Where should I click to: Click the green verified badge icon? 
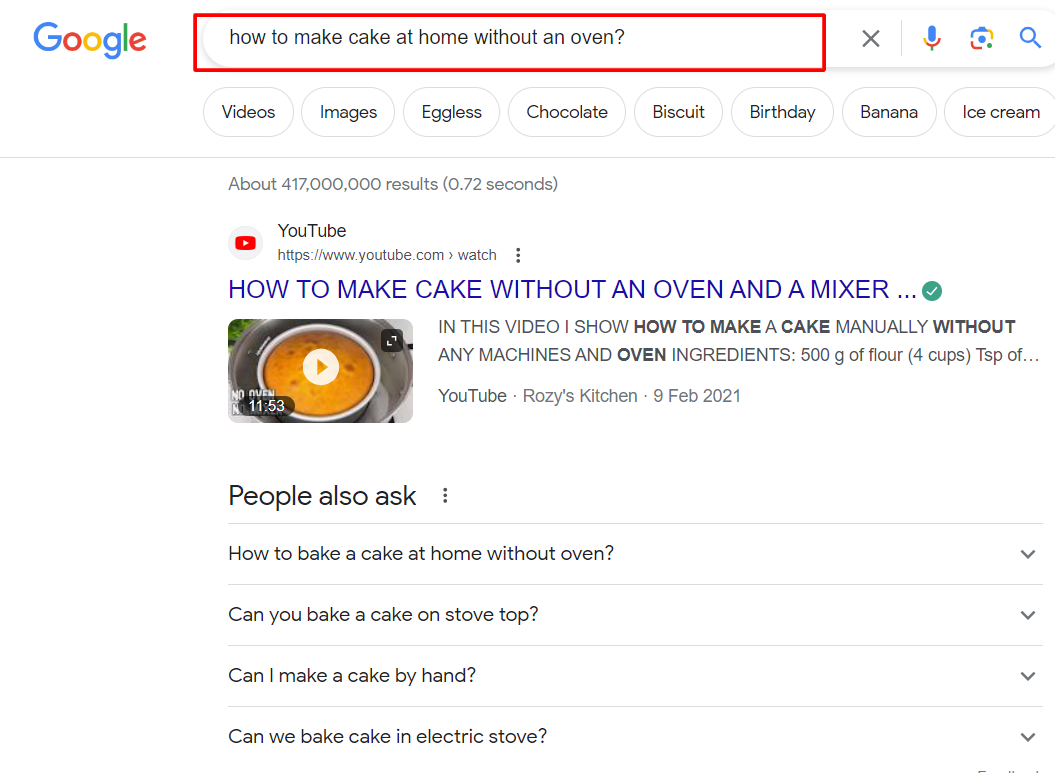click(x=932, y=291)
